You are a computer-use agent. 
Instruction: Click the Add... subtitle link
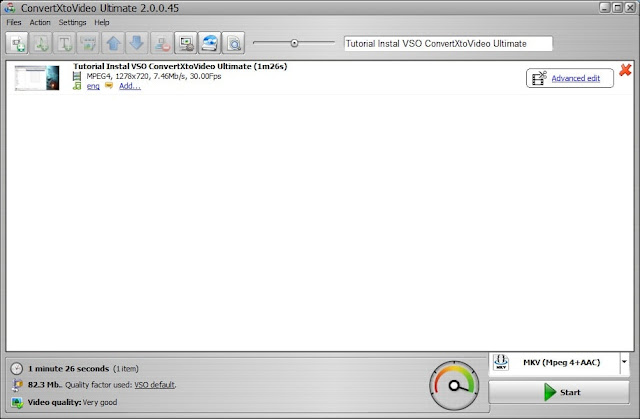[x=130, y=86]
